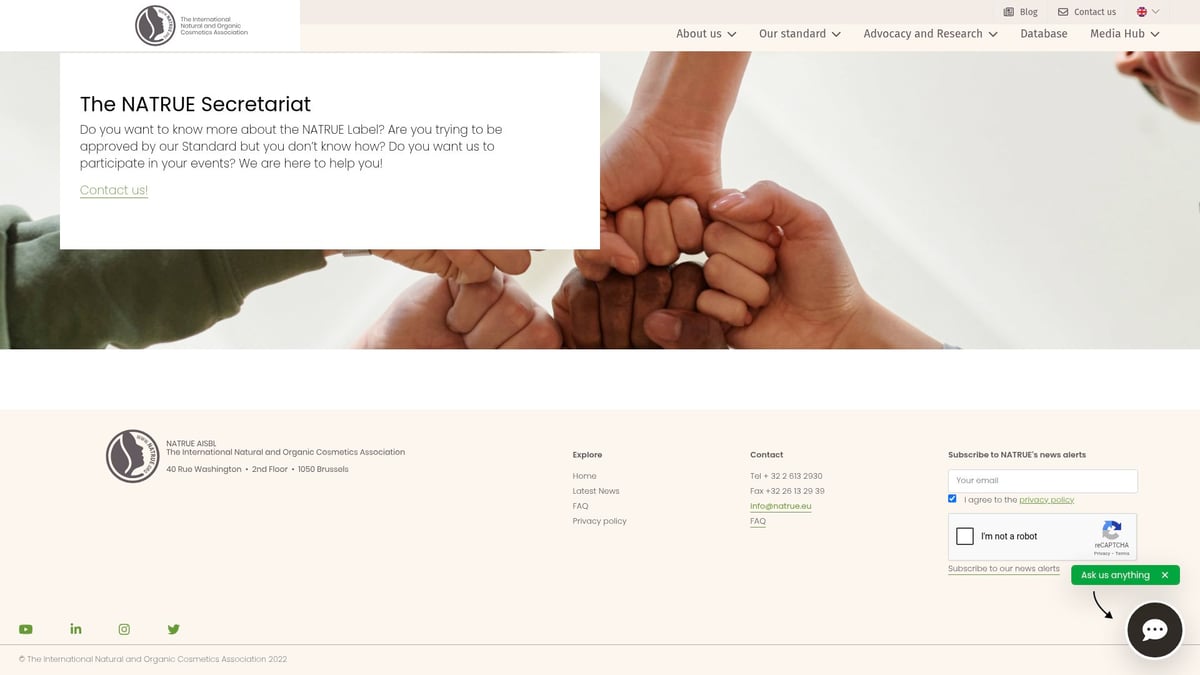
Task: Go to the Database menu item
Action: tap(1043, 34)
